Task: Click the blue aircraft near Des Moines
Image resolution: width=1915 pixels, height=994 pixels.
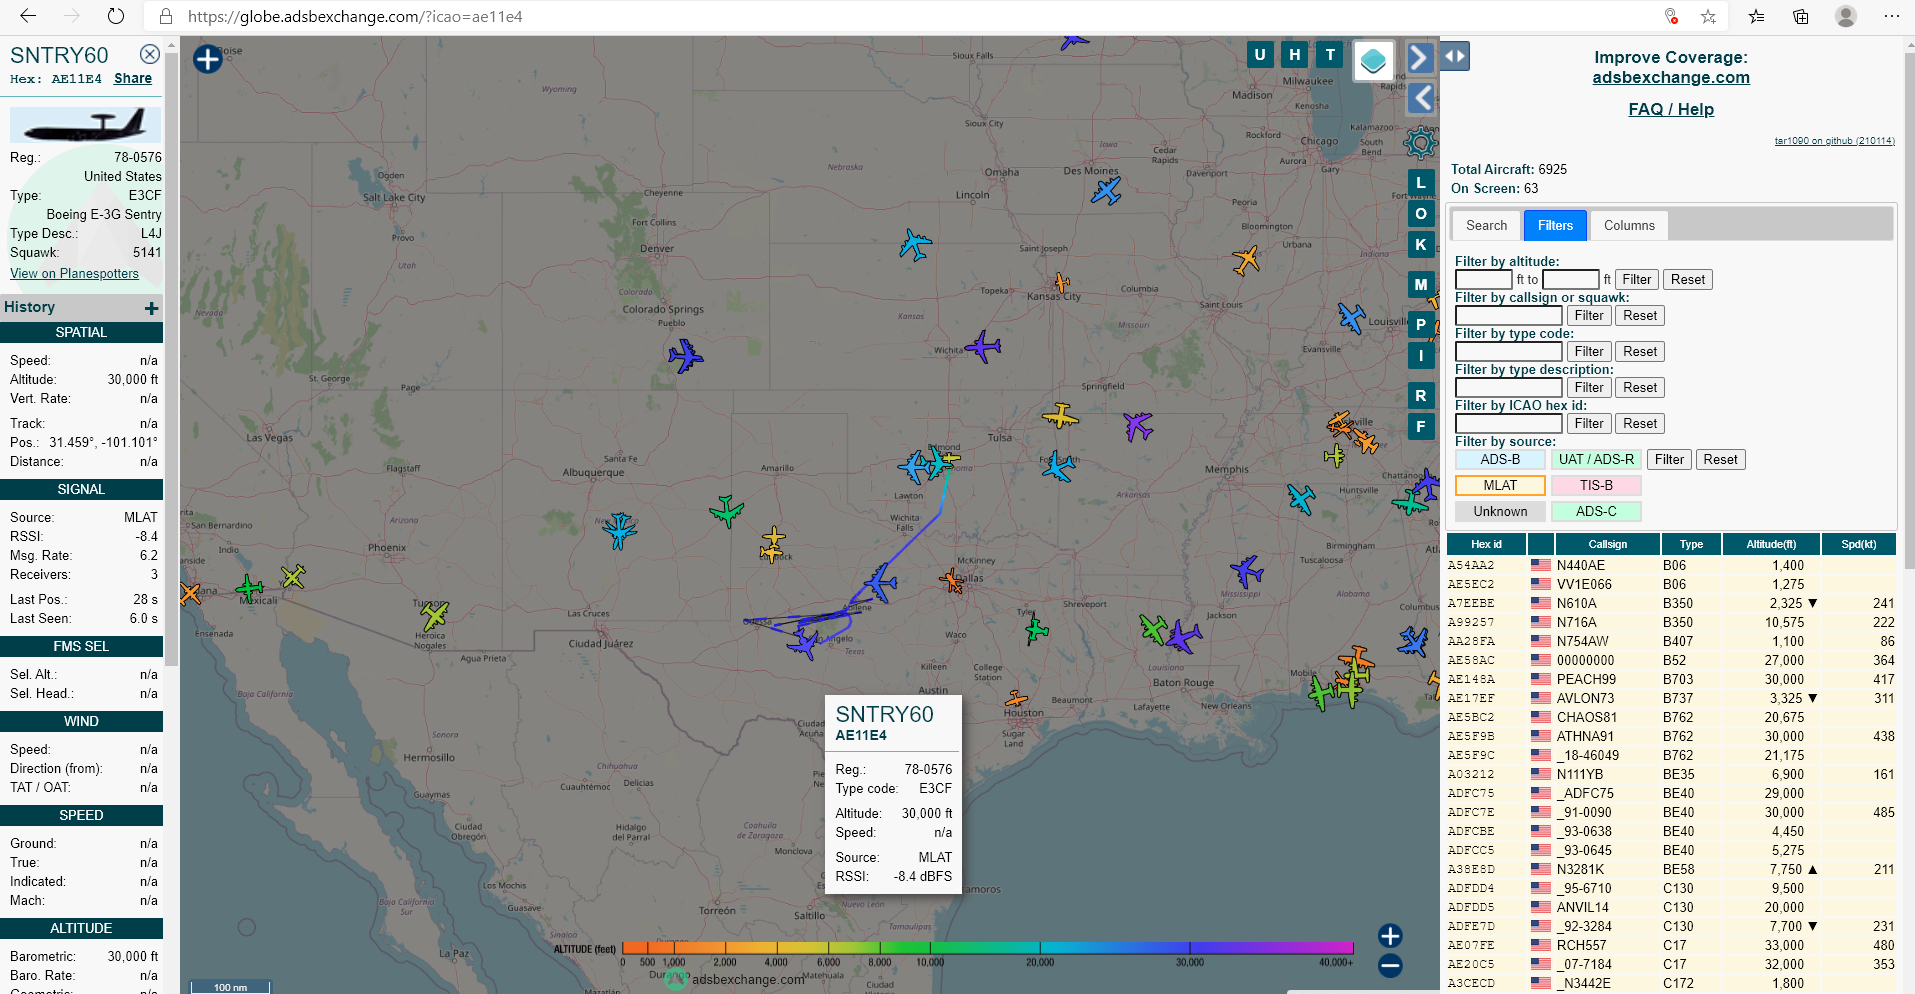Action: point(1106,190)
